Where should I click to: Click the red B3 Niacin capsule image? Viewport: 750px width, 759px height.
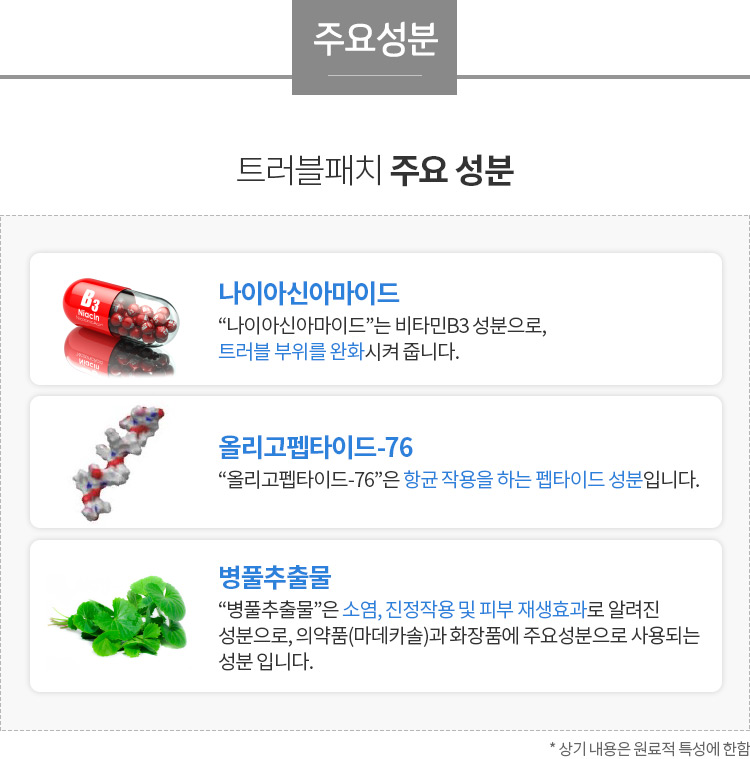[121, 311]
